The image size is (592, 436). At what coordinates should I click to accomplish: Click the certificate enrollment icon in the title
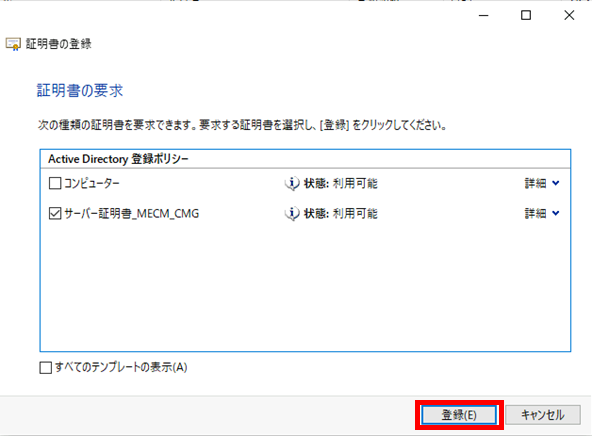coord(13,44)
